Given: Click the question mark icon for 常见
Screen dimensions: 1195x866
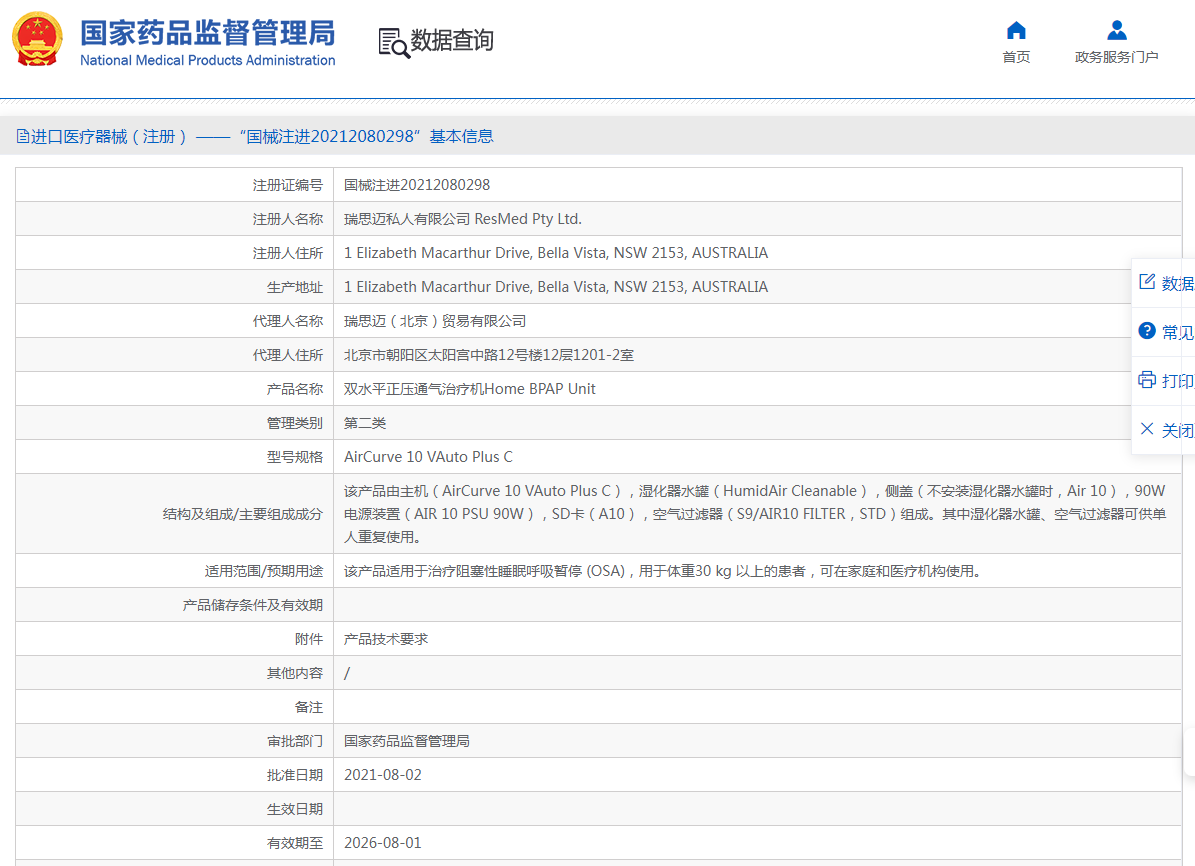Looking at the screenshot, I should pos(1147,331).
